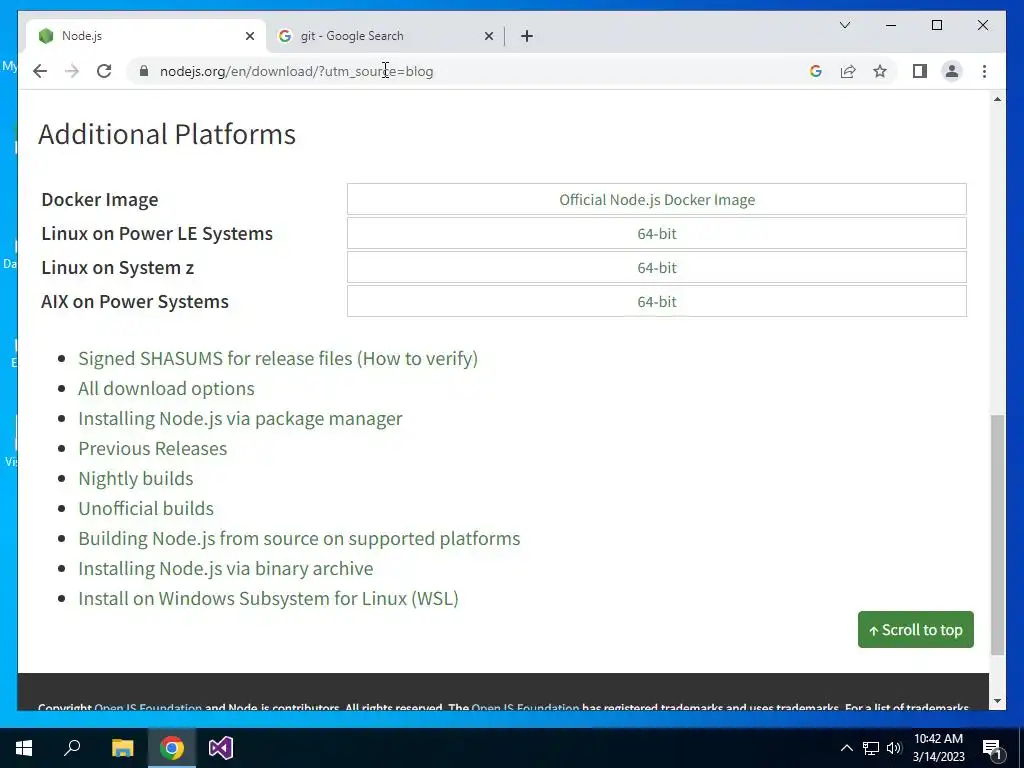The image size is (1024, 768).
Task: Click the Chrome taskbar icon
Action: pos(172,748)
